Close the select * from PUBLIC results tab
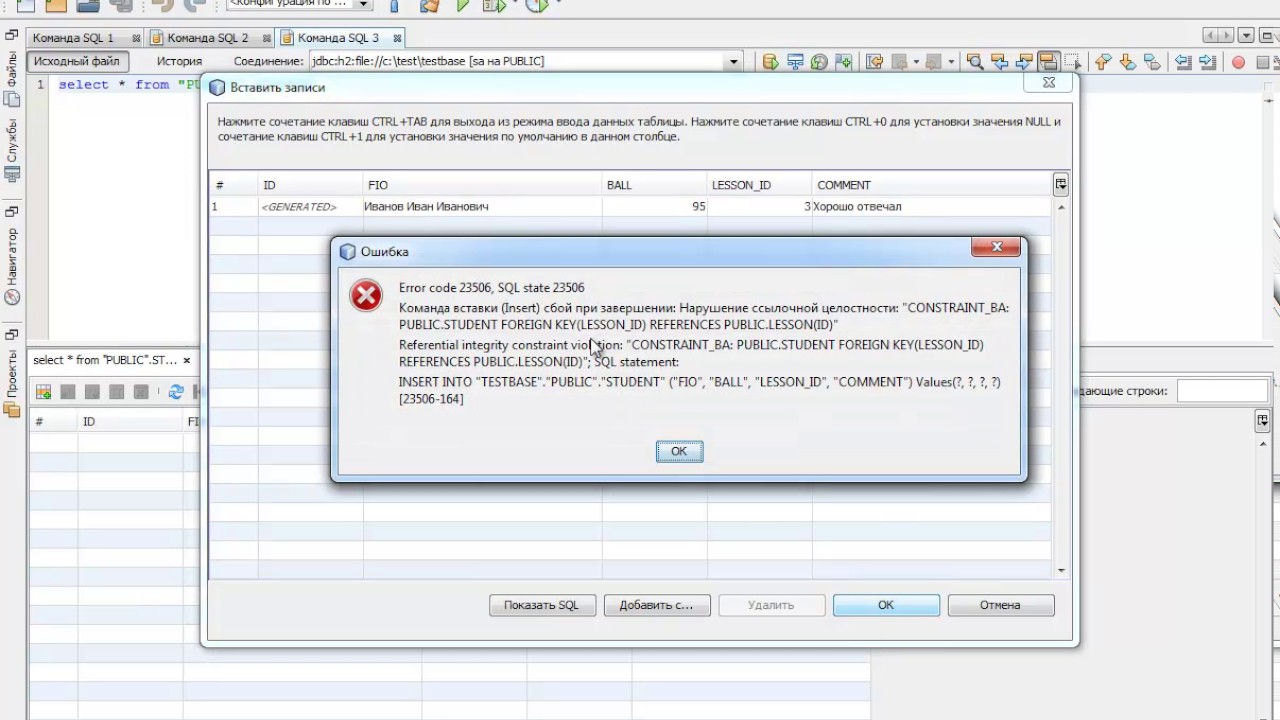Image resolution: width=1280 pixels, height=720 pixels. [x=187, y=360]
